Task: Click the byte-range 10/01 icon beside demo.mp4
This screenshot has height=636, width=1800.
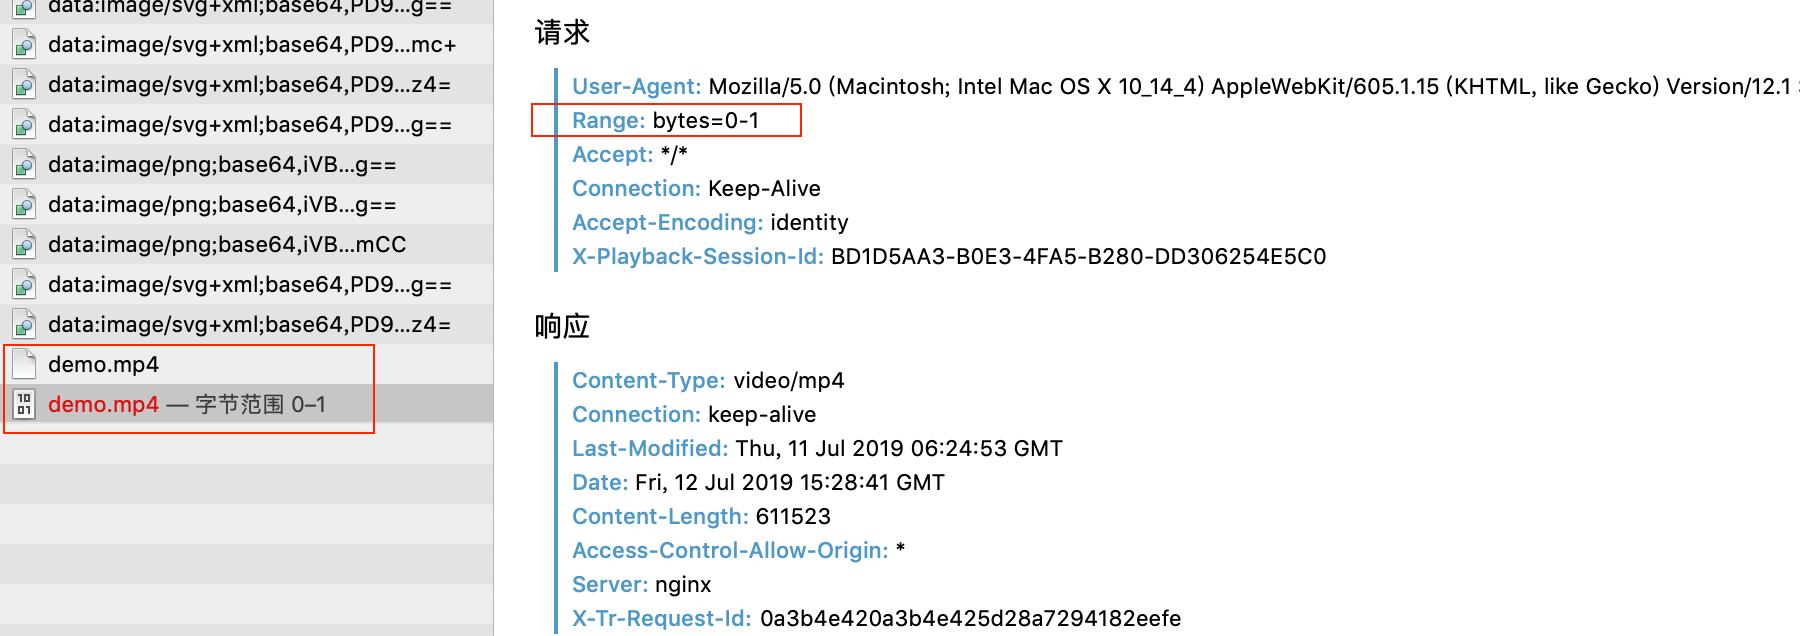Action: point(24,404)
